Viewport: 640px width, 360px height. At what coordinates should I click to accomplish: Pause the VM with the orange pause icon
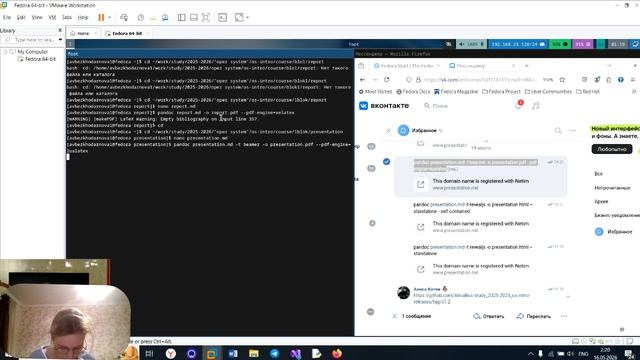click(x=101, y=18)
